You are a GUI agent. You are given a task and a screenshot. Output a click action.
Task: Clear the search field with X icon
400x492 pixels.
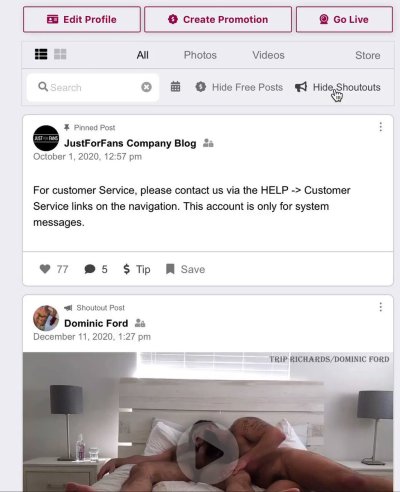tap(146, 87)
